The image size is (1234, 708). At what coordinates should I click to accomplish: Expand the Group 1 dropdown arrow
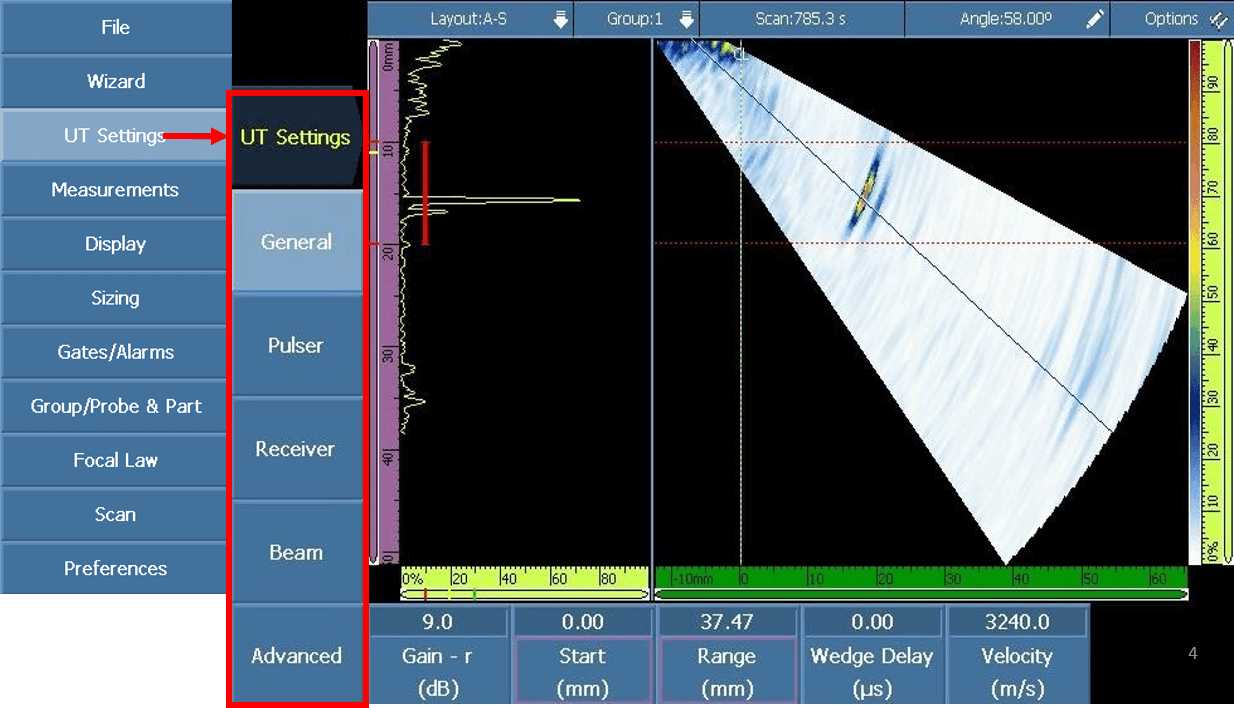click(x=686, y=19)
